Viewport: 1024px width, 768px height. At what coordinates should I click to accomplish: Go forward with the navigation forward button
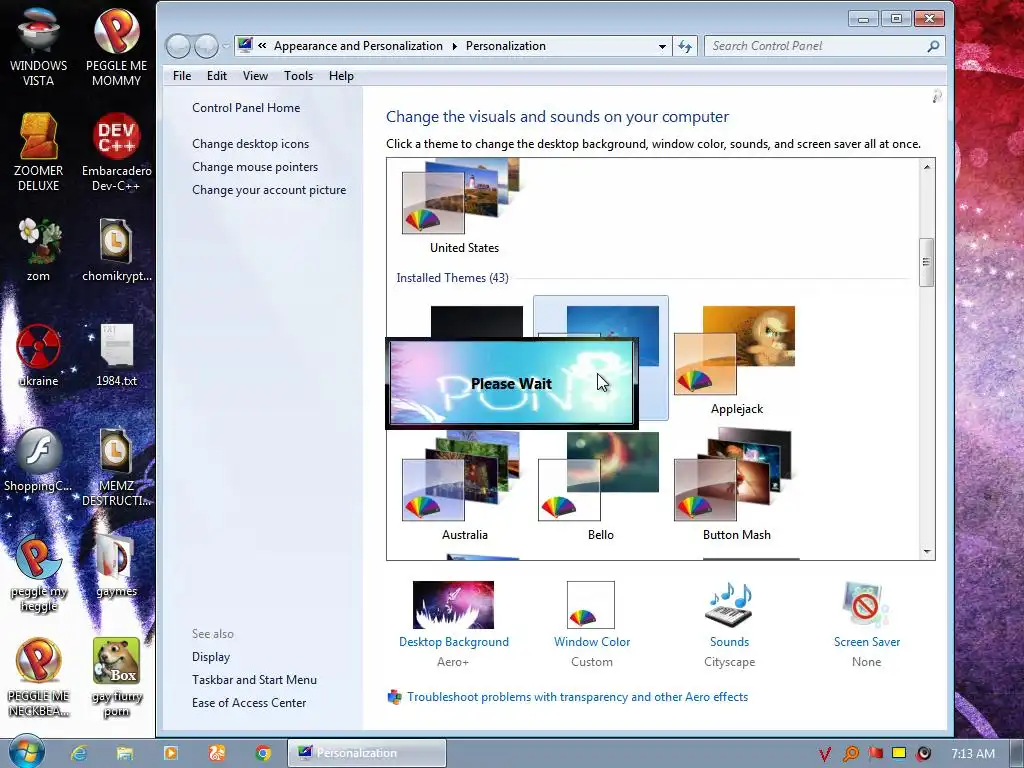(x=206, y=46)
